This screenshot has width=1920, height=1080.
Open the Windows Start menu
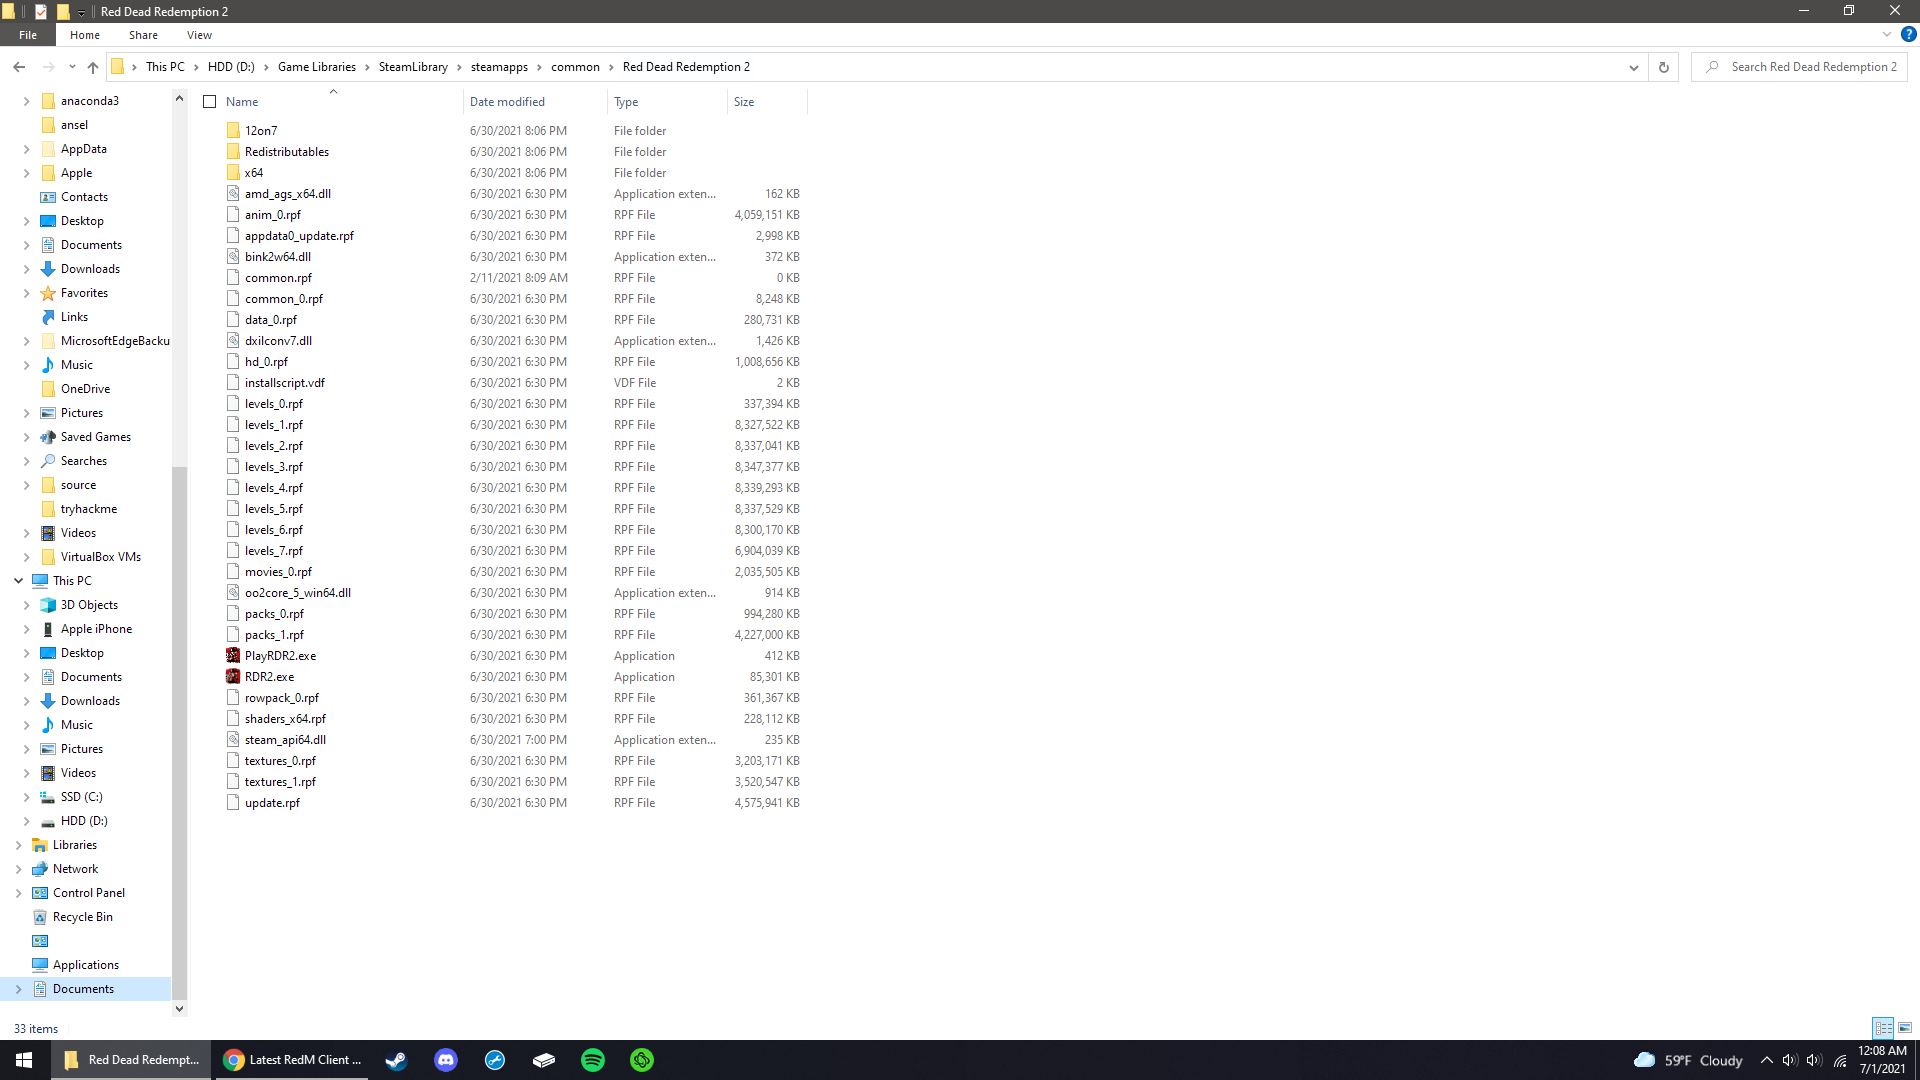click(x=22, y=1059)
